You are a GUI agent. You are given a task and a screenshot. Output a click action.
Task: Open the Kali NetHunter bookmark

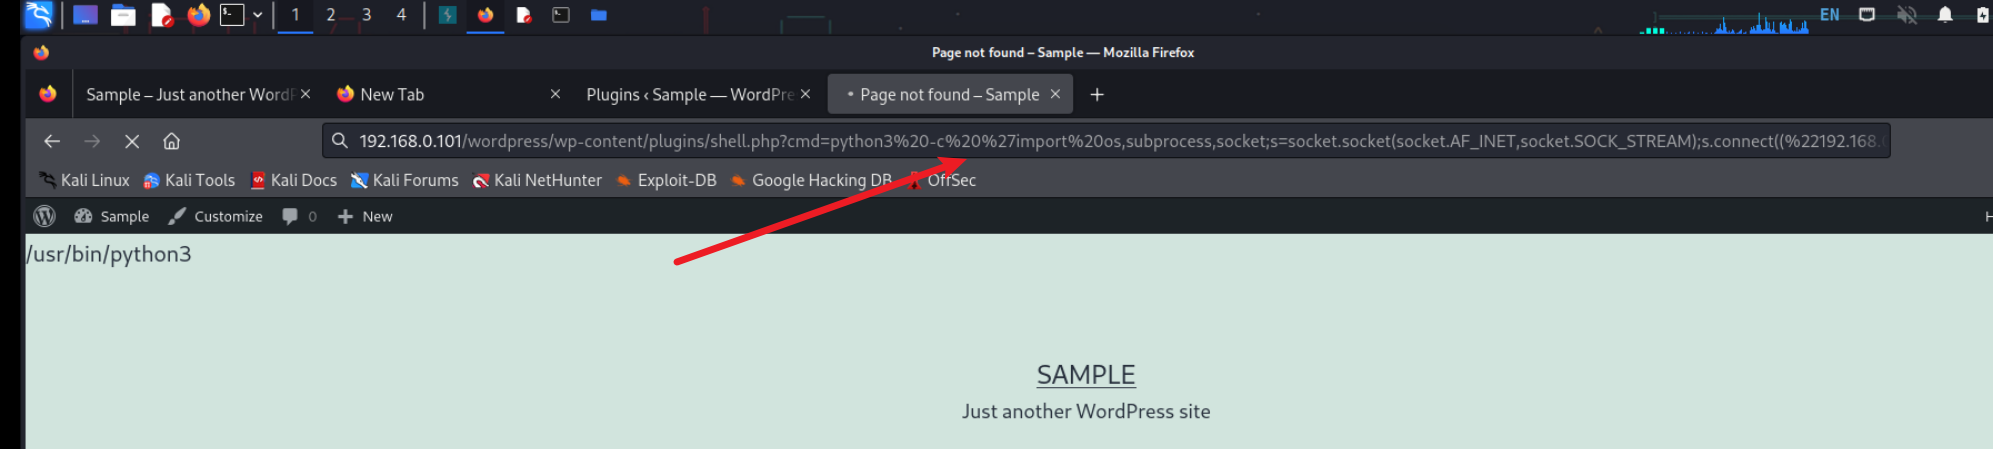coord(537,180)
